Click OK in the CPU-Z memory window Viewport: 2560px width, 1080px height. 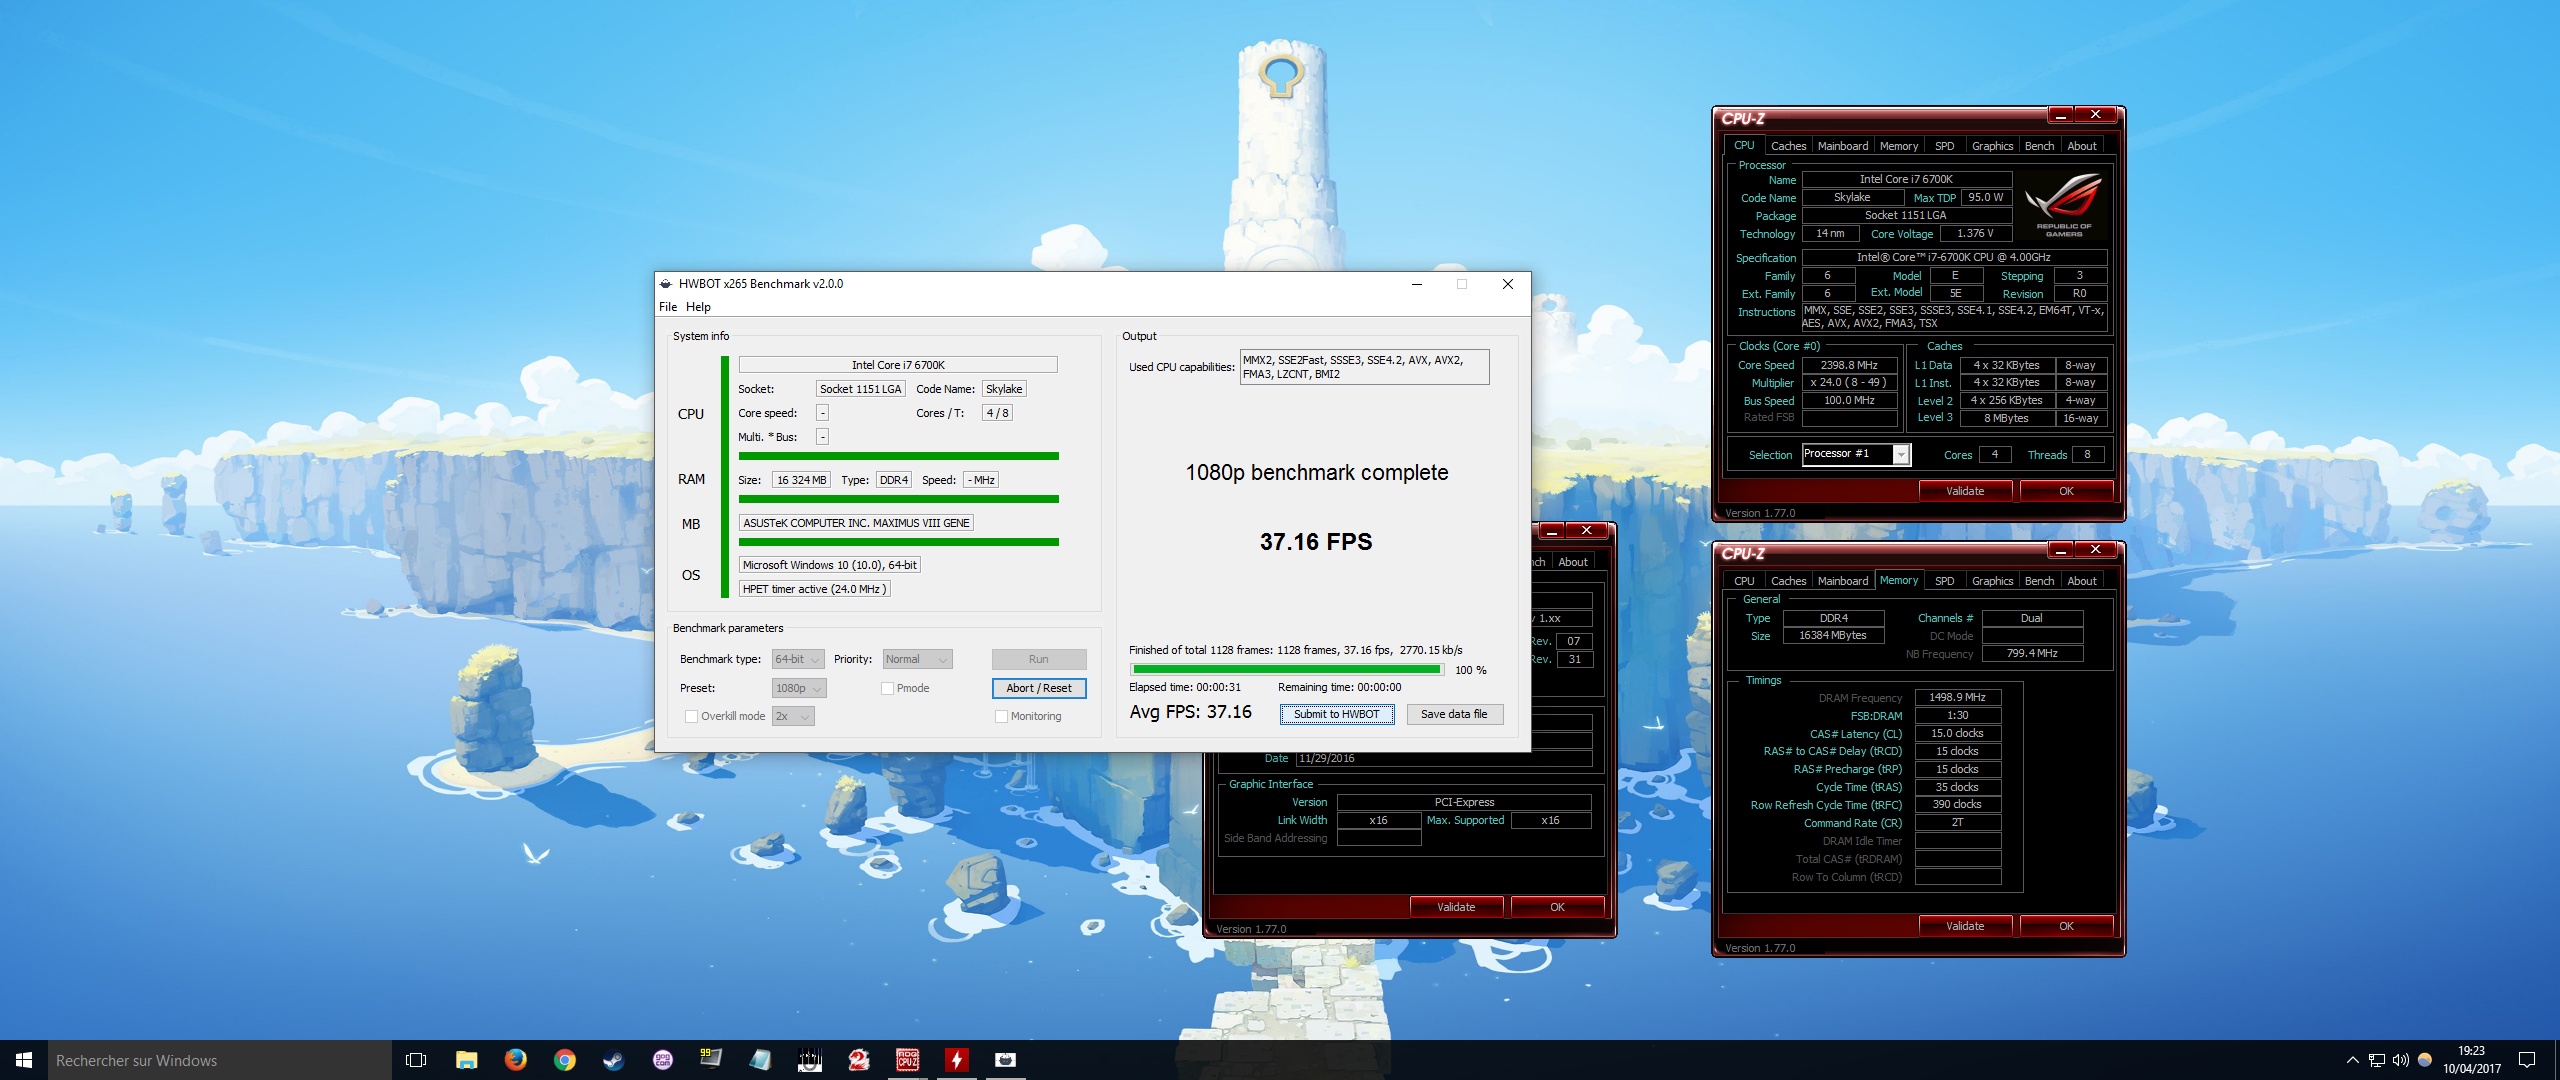pyautogui.click(x=2066, y=926)
